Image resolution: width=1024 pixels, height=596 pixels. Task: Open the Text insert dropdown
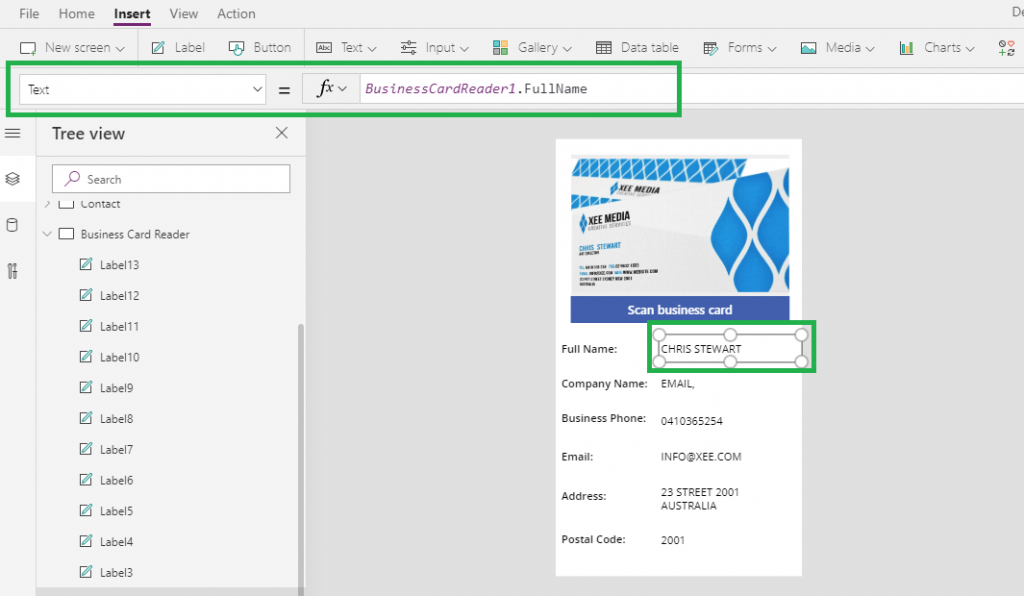(x=346, y=46)
